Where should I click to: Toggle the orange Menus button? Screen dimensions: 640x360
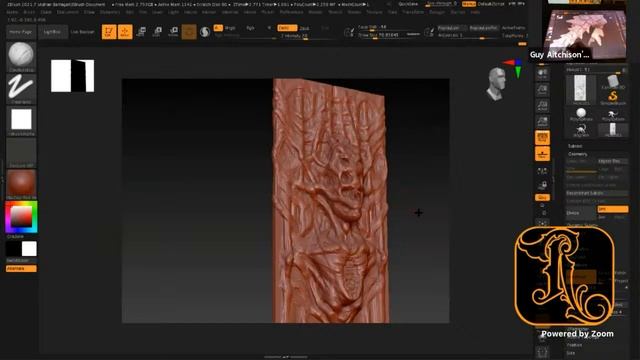[469, 4]
